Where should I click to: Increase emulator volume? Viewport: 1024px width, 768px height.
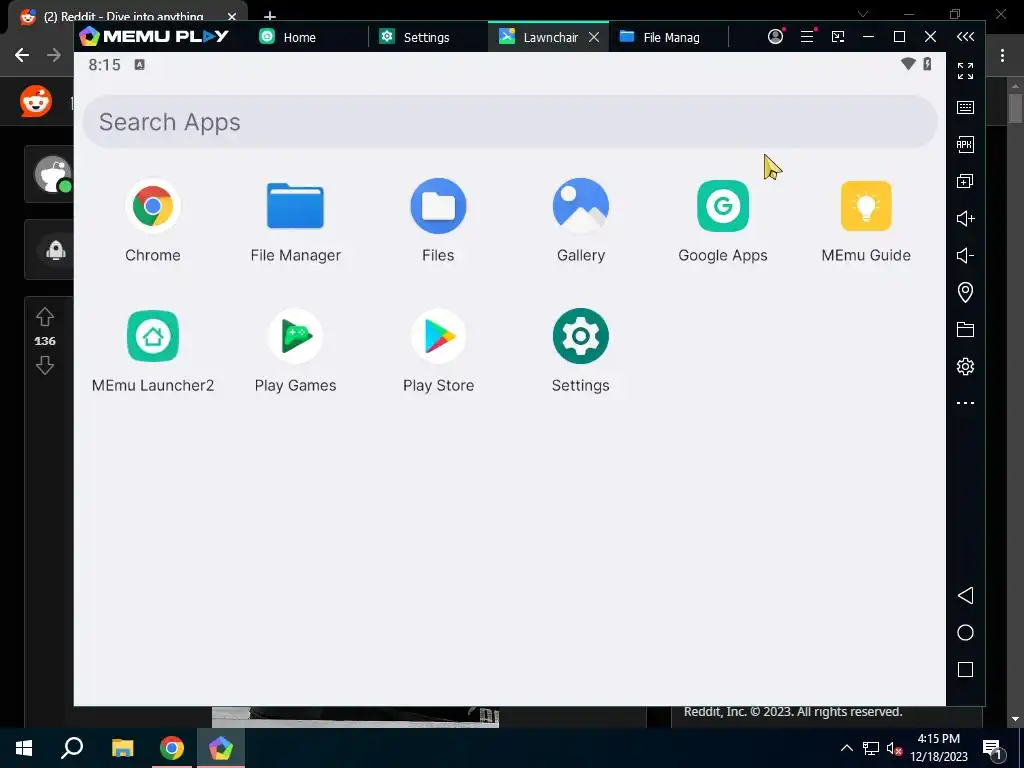(965, 218)
